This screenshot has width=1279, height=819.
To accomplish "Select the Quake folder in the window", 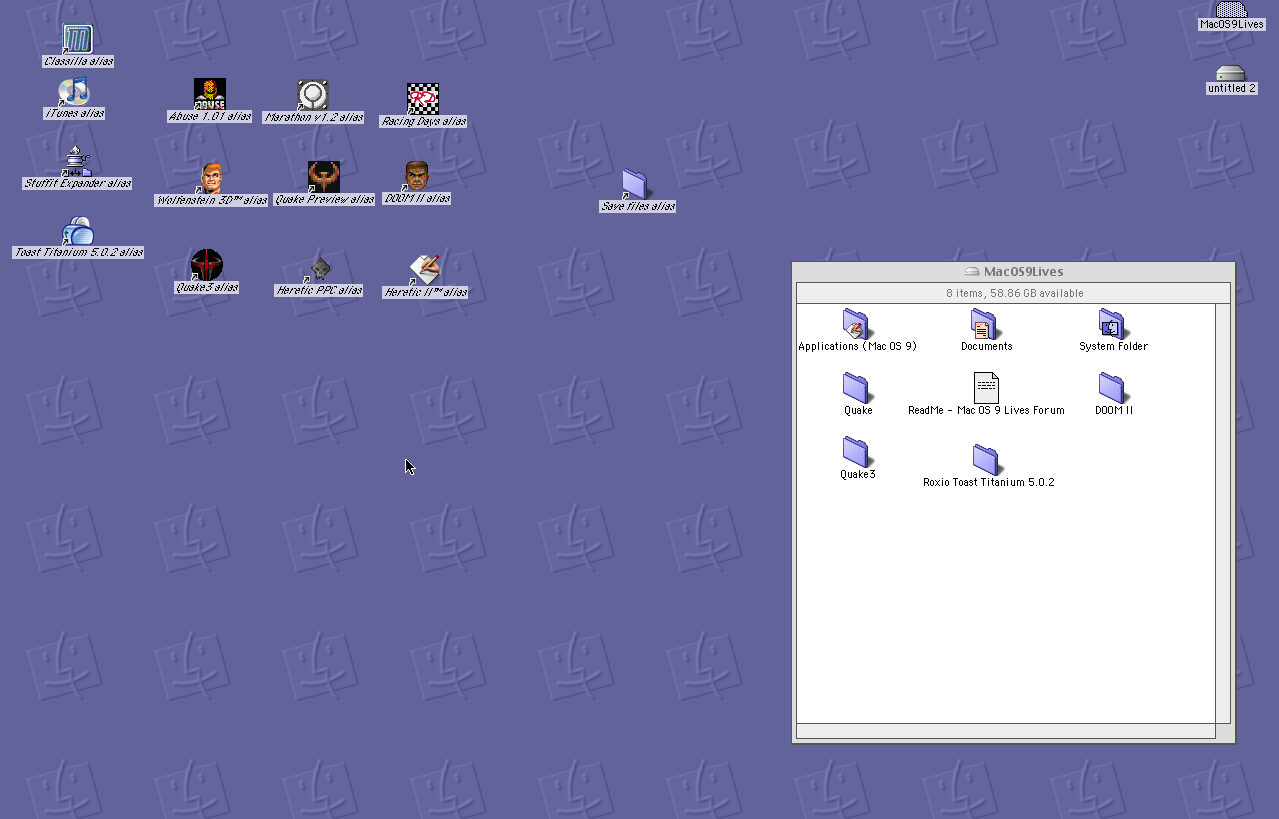I will coord(856,388).
